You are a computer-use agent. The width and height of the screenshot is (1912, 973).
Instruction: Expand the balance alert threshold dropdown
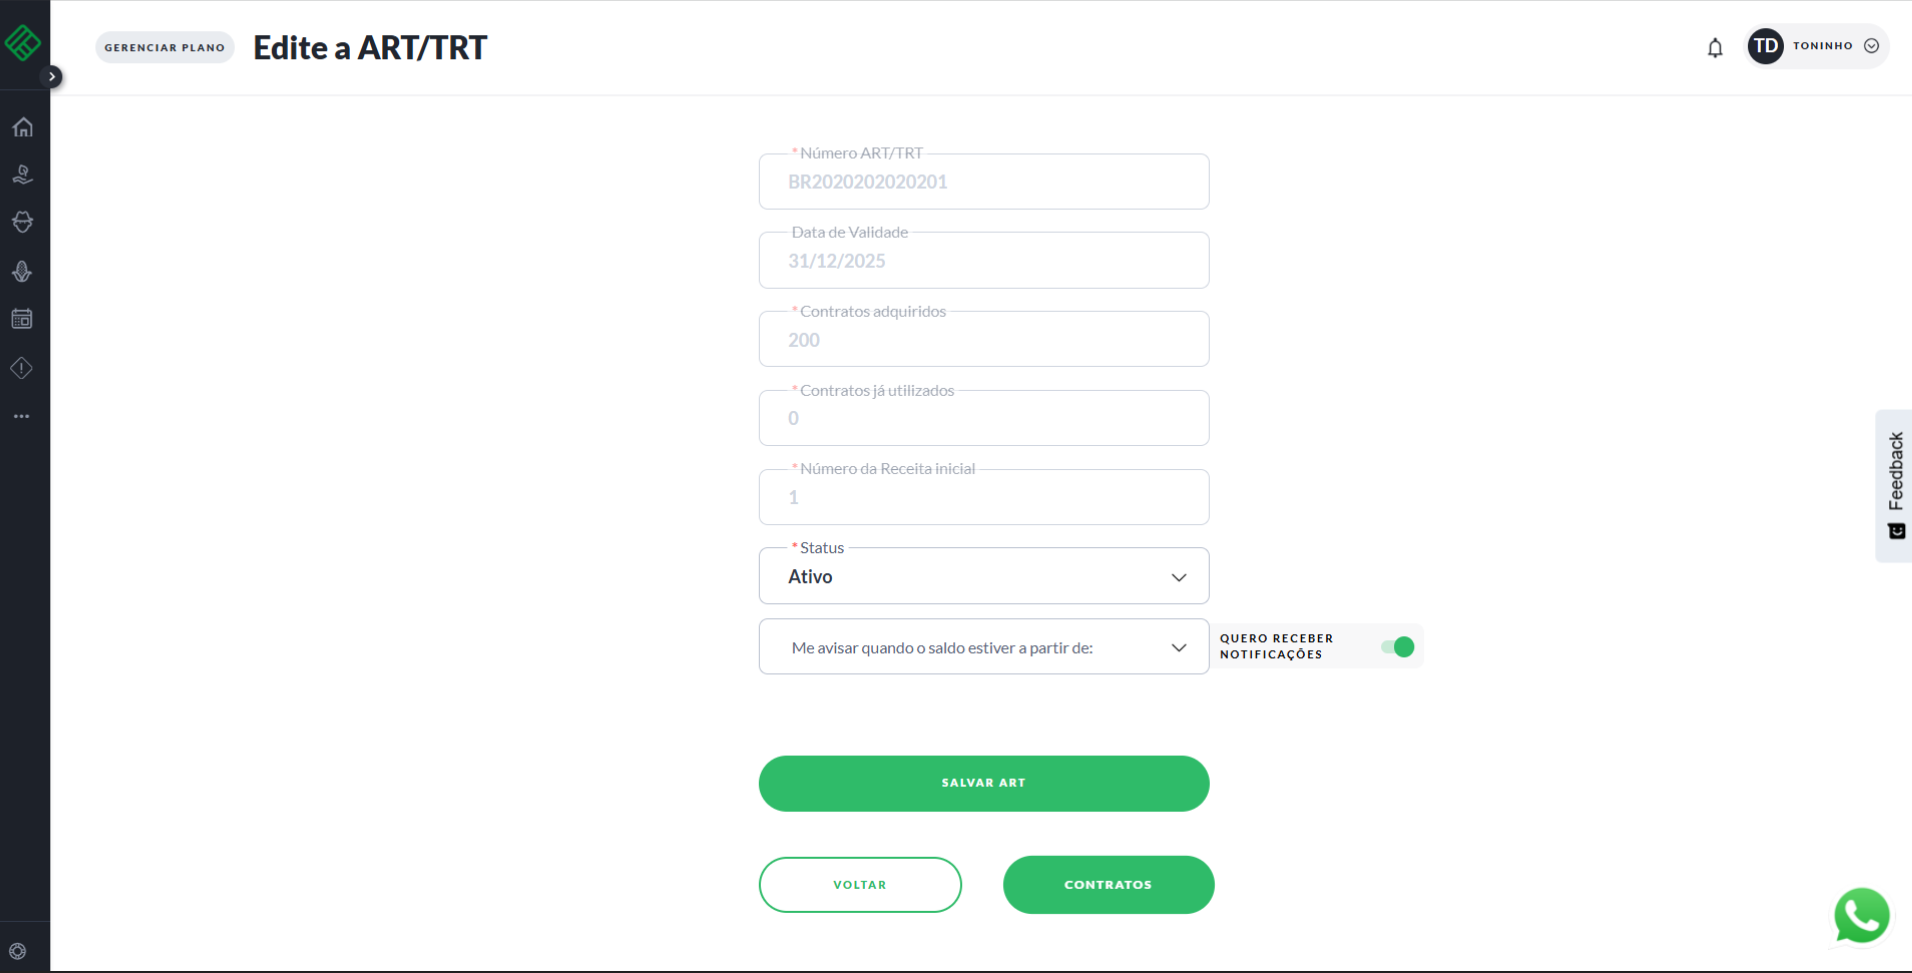coord(983,647)
